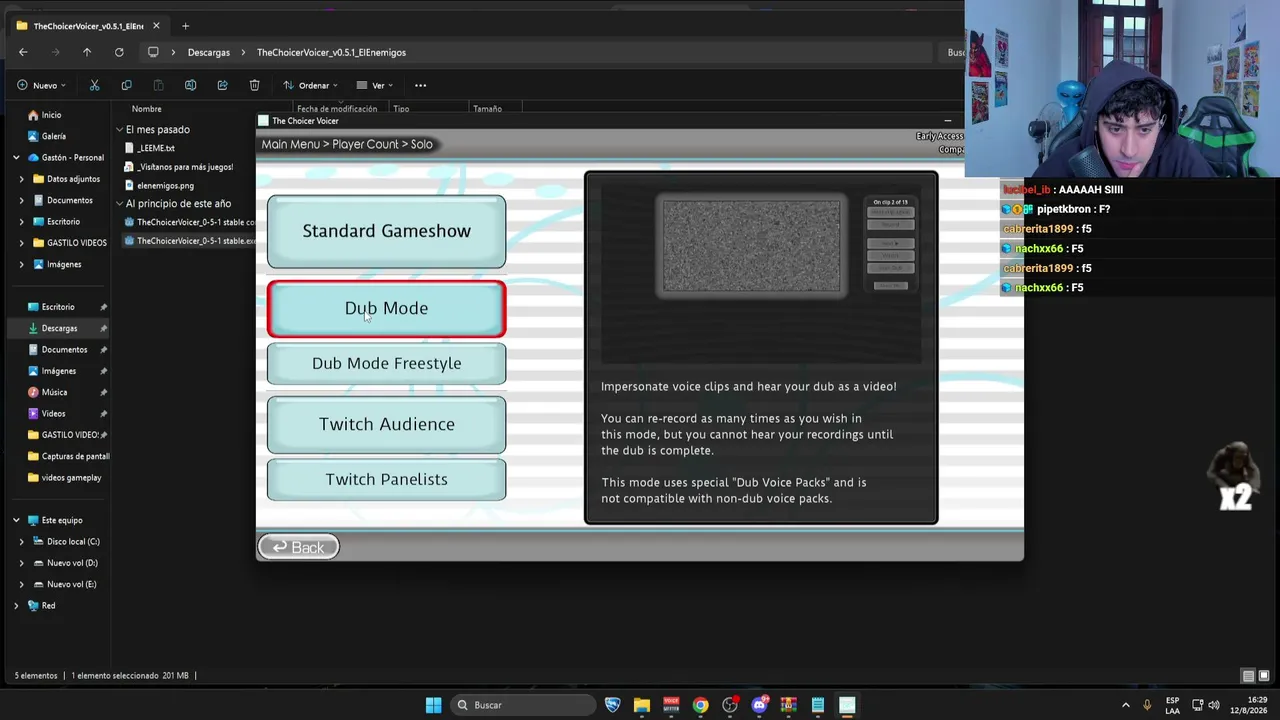The image size is (1280, 720).
Task: Open Galería in the Explorer sidebar
Action: click(x=46, y=136)
